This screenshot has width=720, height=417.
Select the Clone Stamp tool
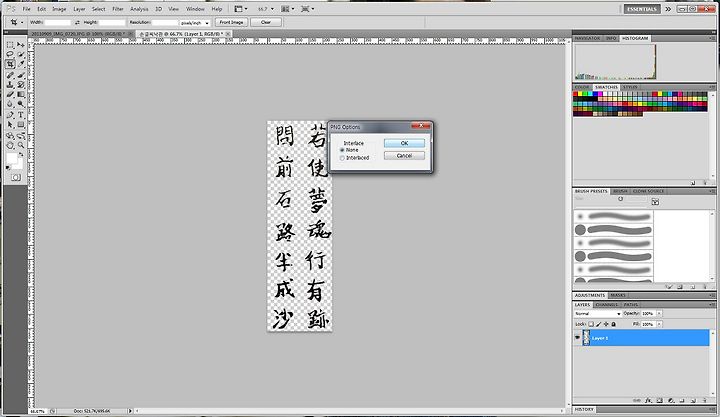10,85
